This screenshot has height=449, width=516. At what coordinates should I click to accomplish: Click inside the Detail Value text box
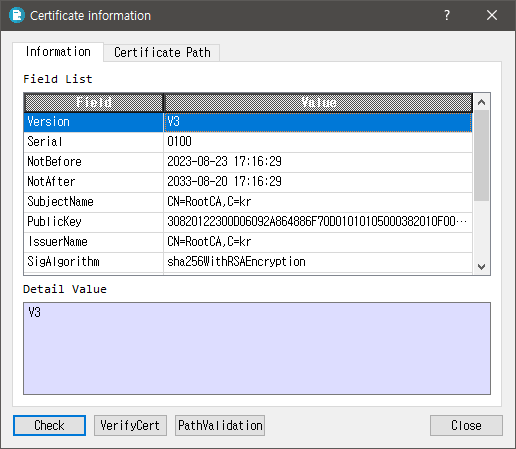(x=257, y=348)
